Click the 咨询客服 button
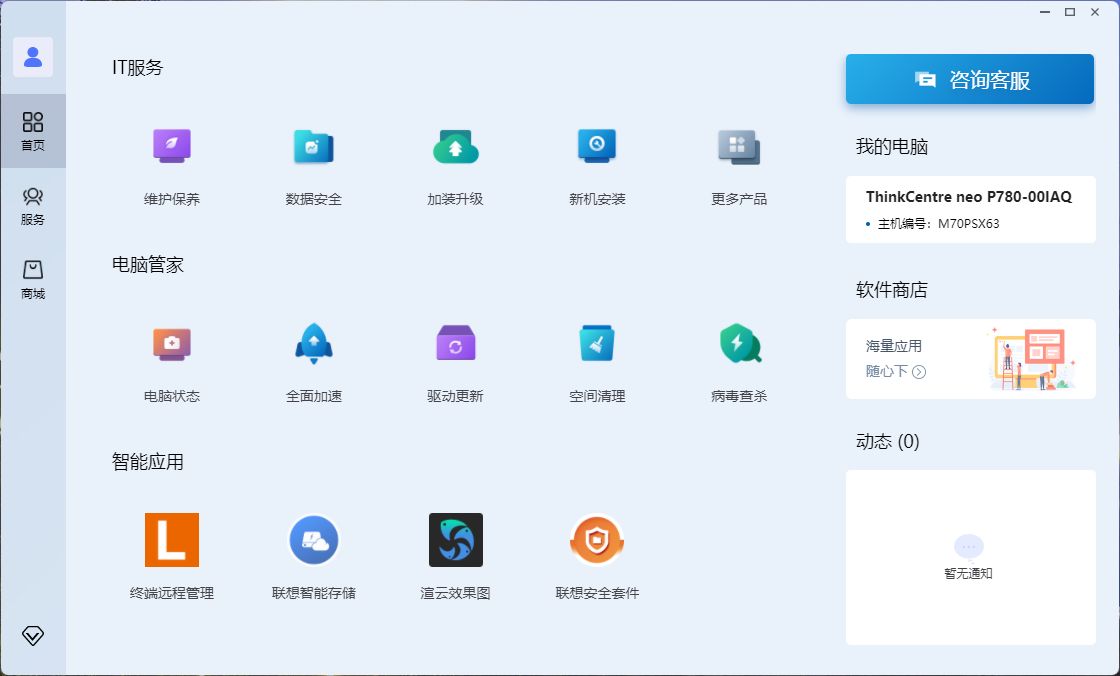 point(968,79)
